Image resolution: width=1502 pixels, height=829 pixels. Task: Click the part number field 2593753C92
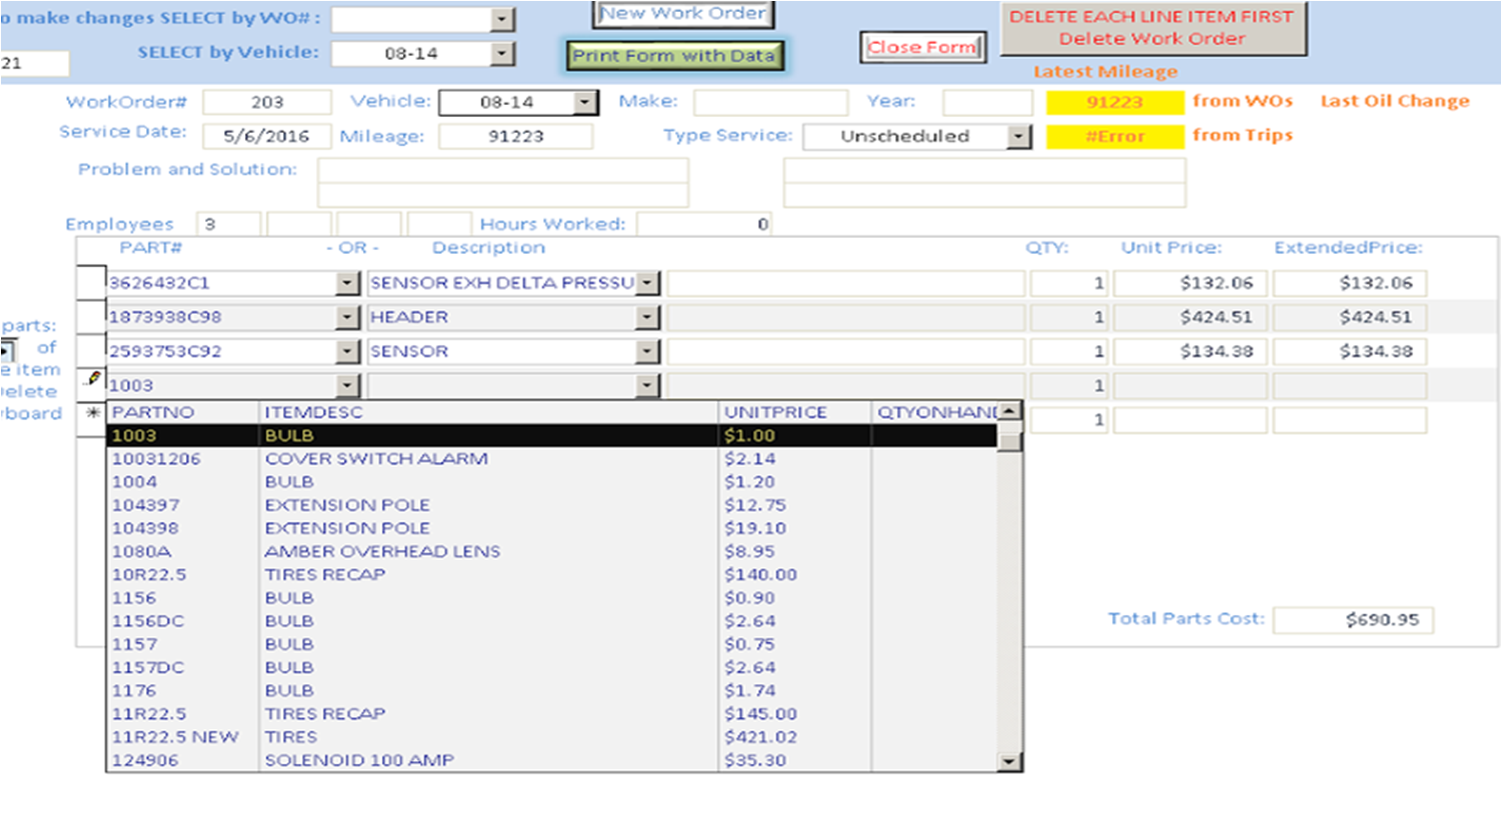(x=221, y=351)
